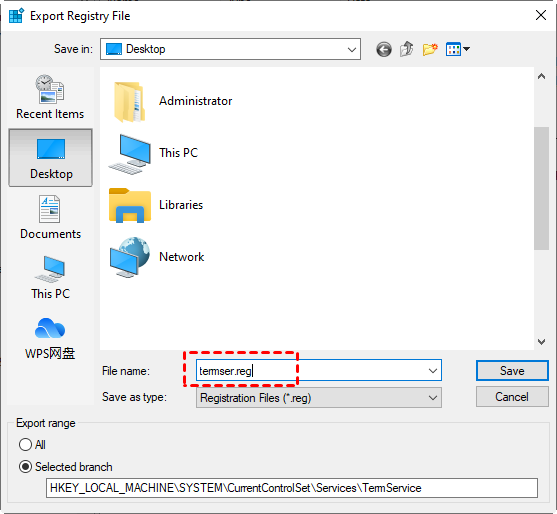
Task: Open This PC from the sidebar
Action: tap(50, 277)
